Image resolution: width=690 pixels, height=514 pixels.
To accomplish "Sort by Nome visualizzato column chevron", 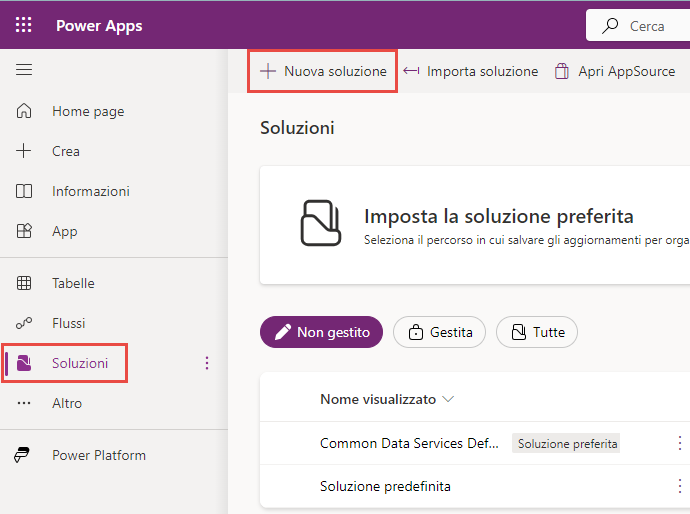I will pyautogui.click(x=448, y=399).
